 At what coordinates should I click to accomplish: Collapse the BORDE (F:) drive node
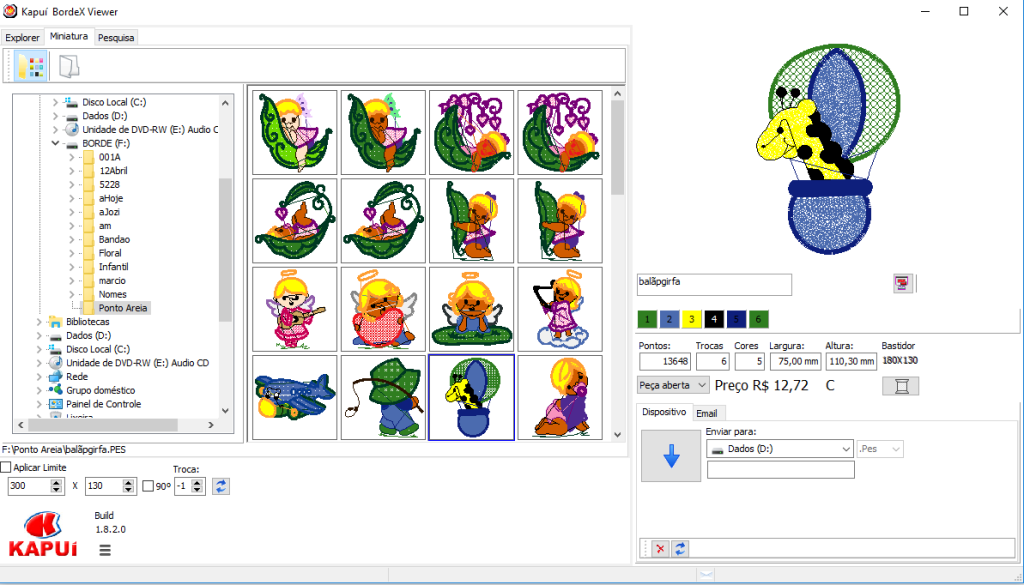pos(56,143)
